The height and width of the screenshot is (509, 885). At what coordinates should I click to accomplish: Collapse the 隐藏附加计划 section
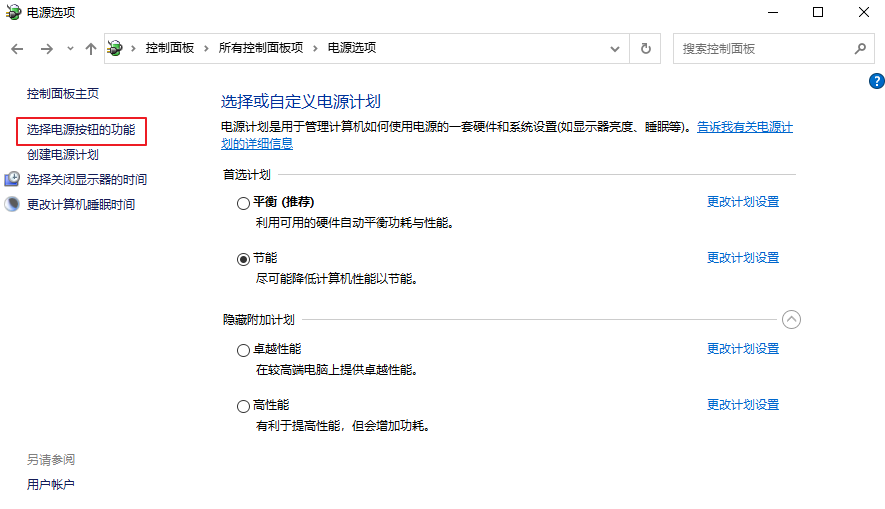click(x=791, y=320)
